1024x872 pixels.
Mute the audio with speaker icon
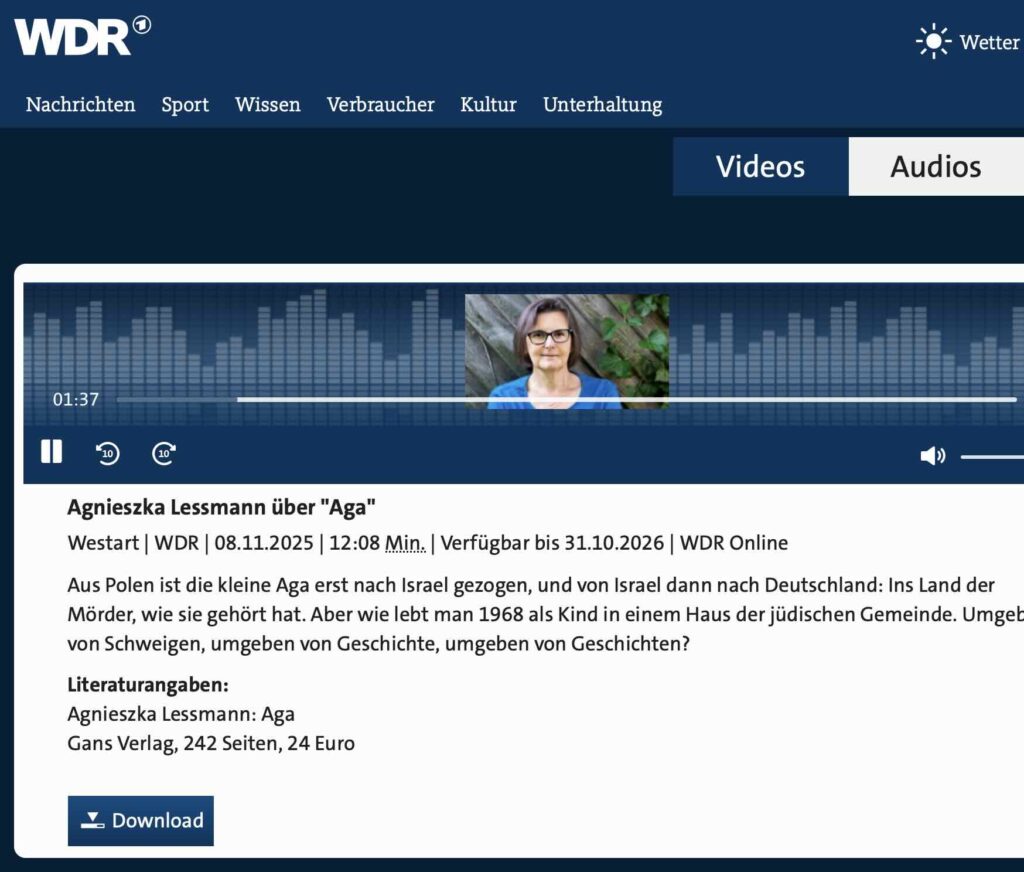tap(932, 456)
